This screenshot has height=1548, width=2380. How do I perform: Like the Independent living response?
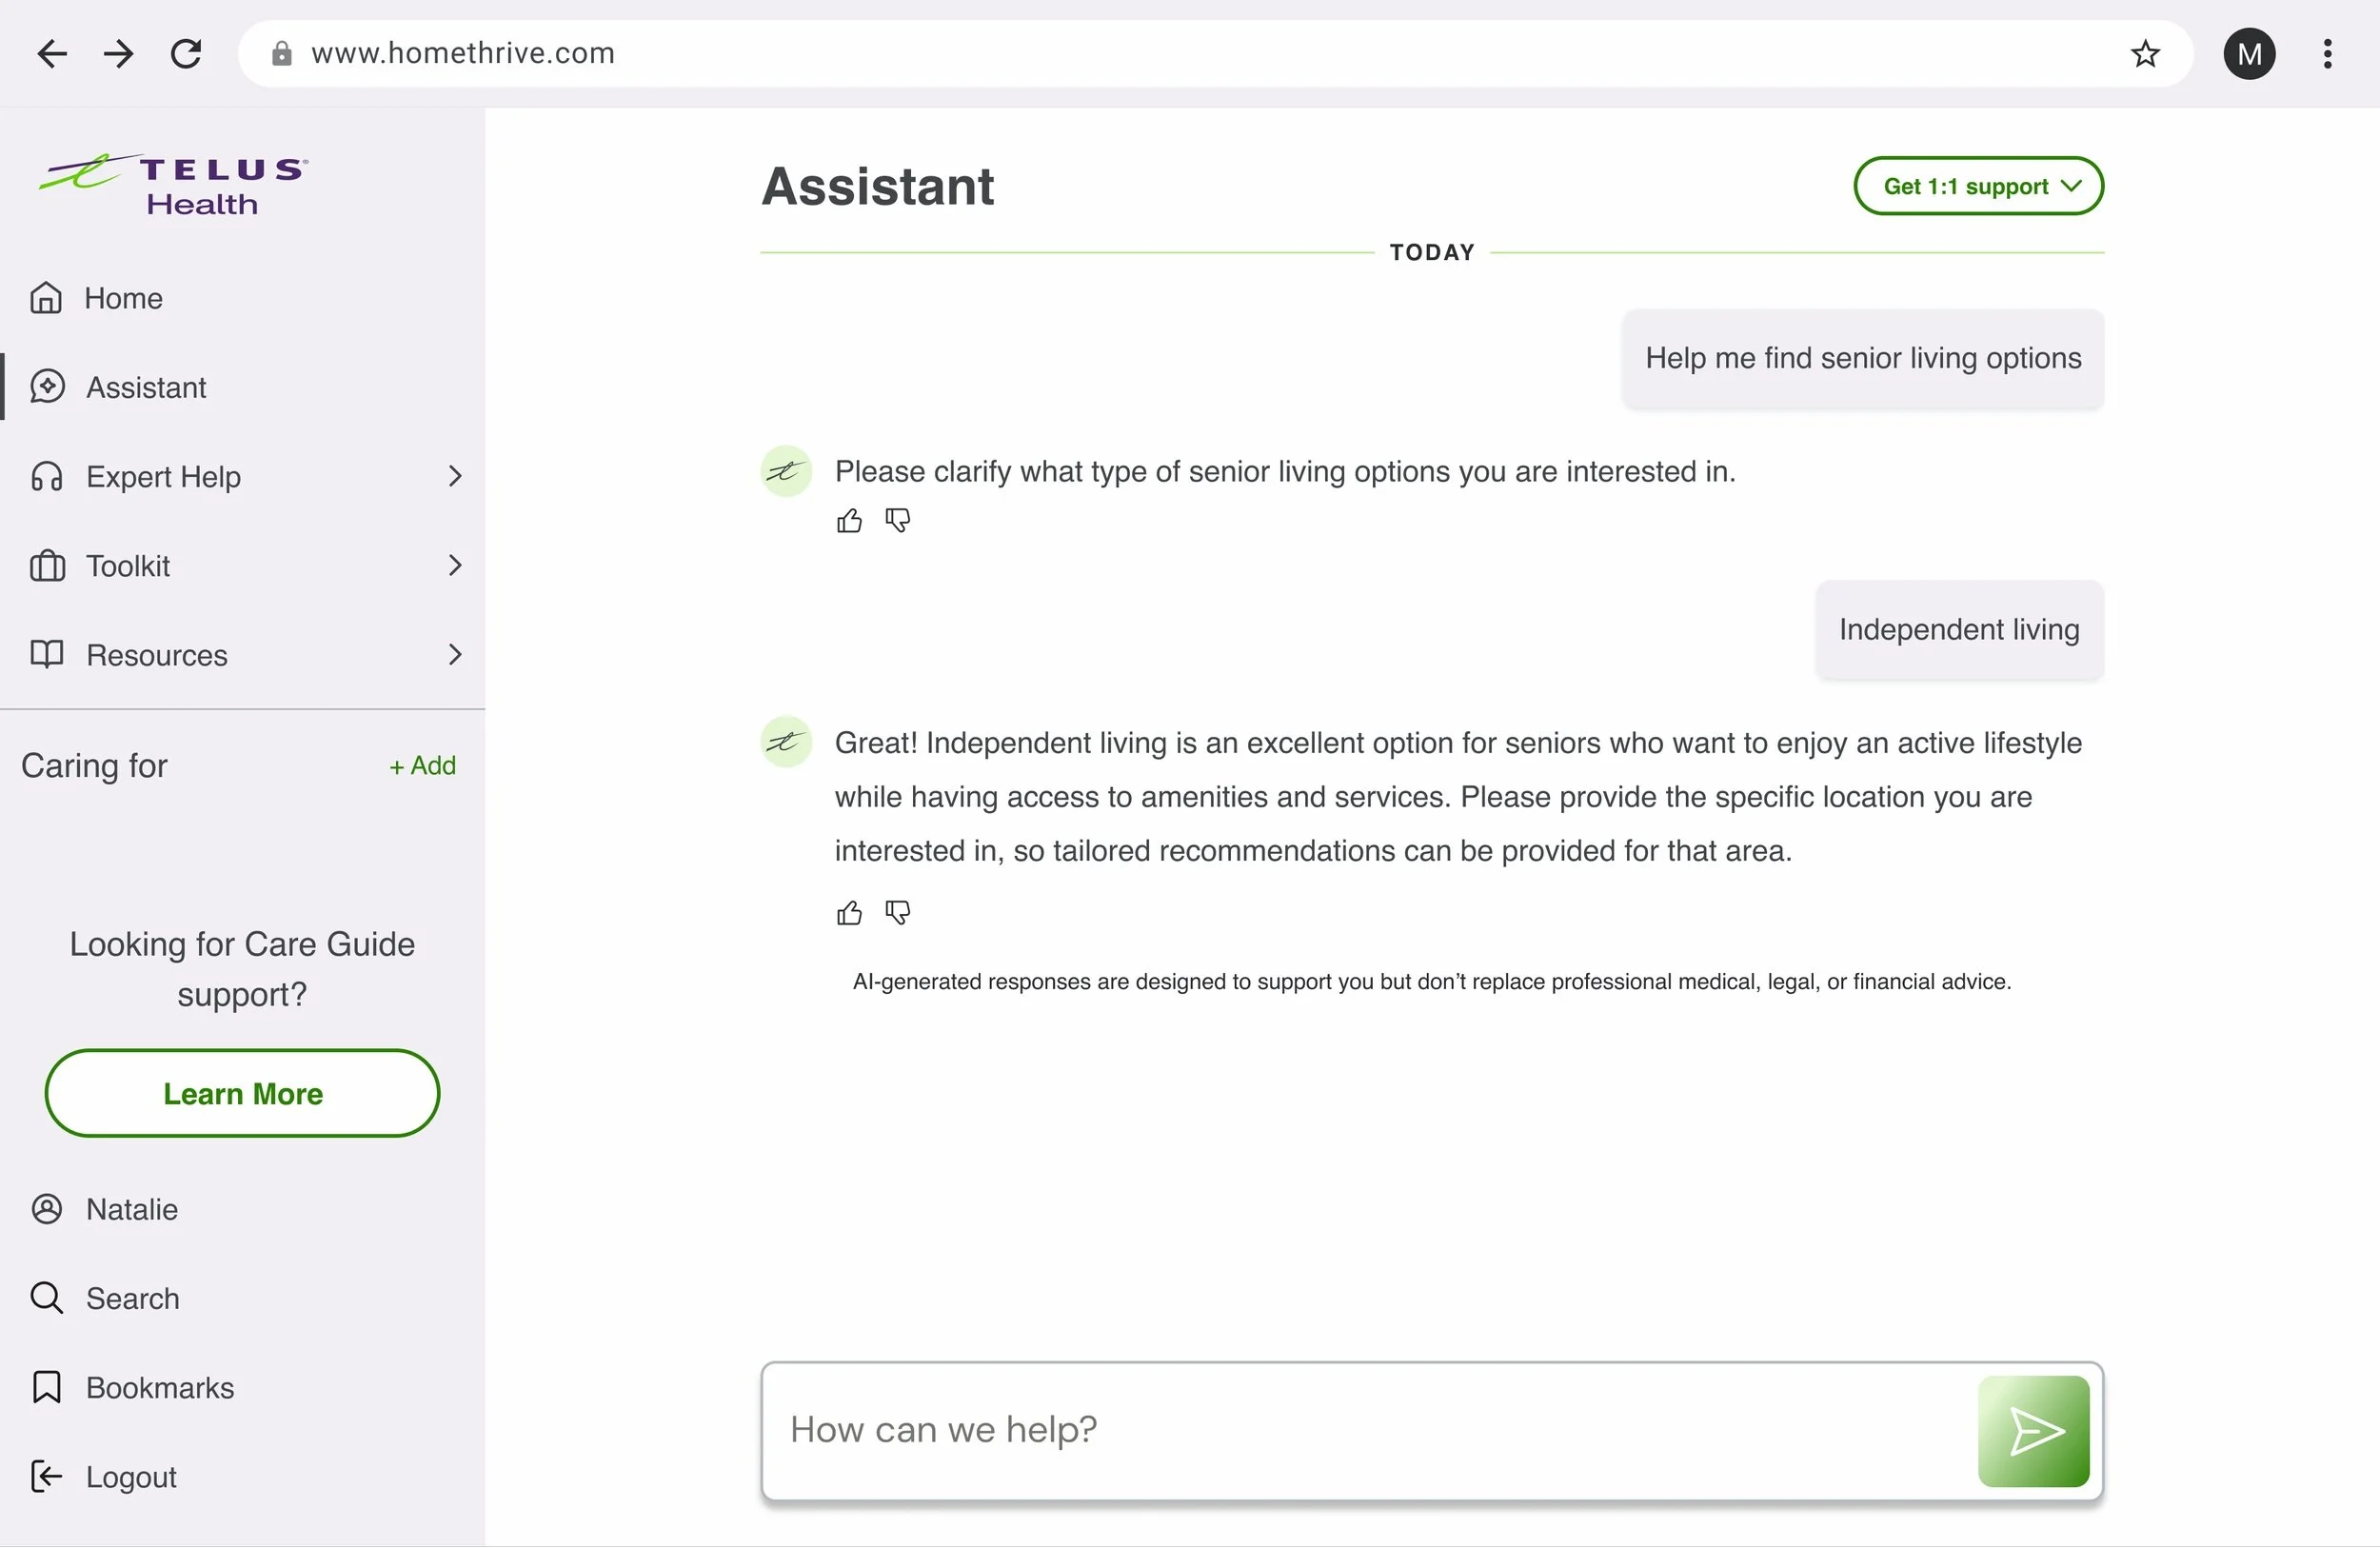tap(849, 913)
